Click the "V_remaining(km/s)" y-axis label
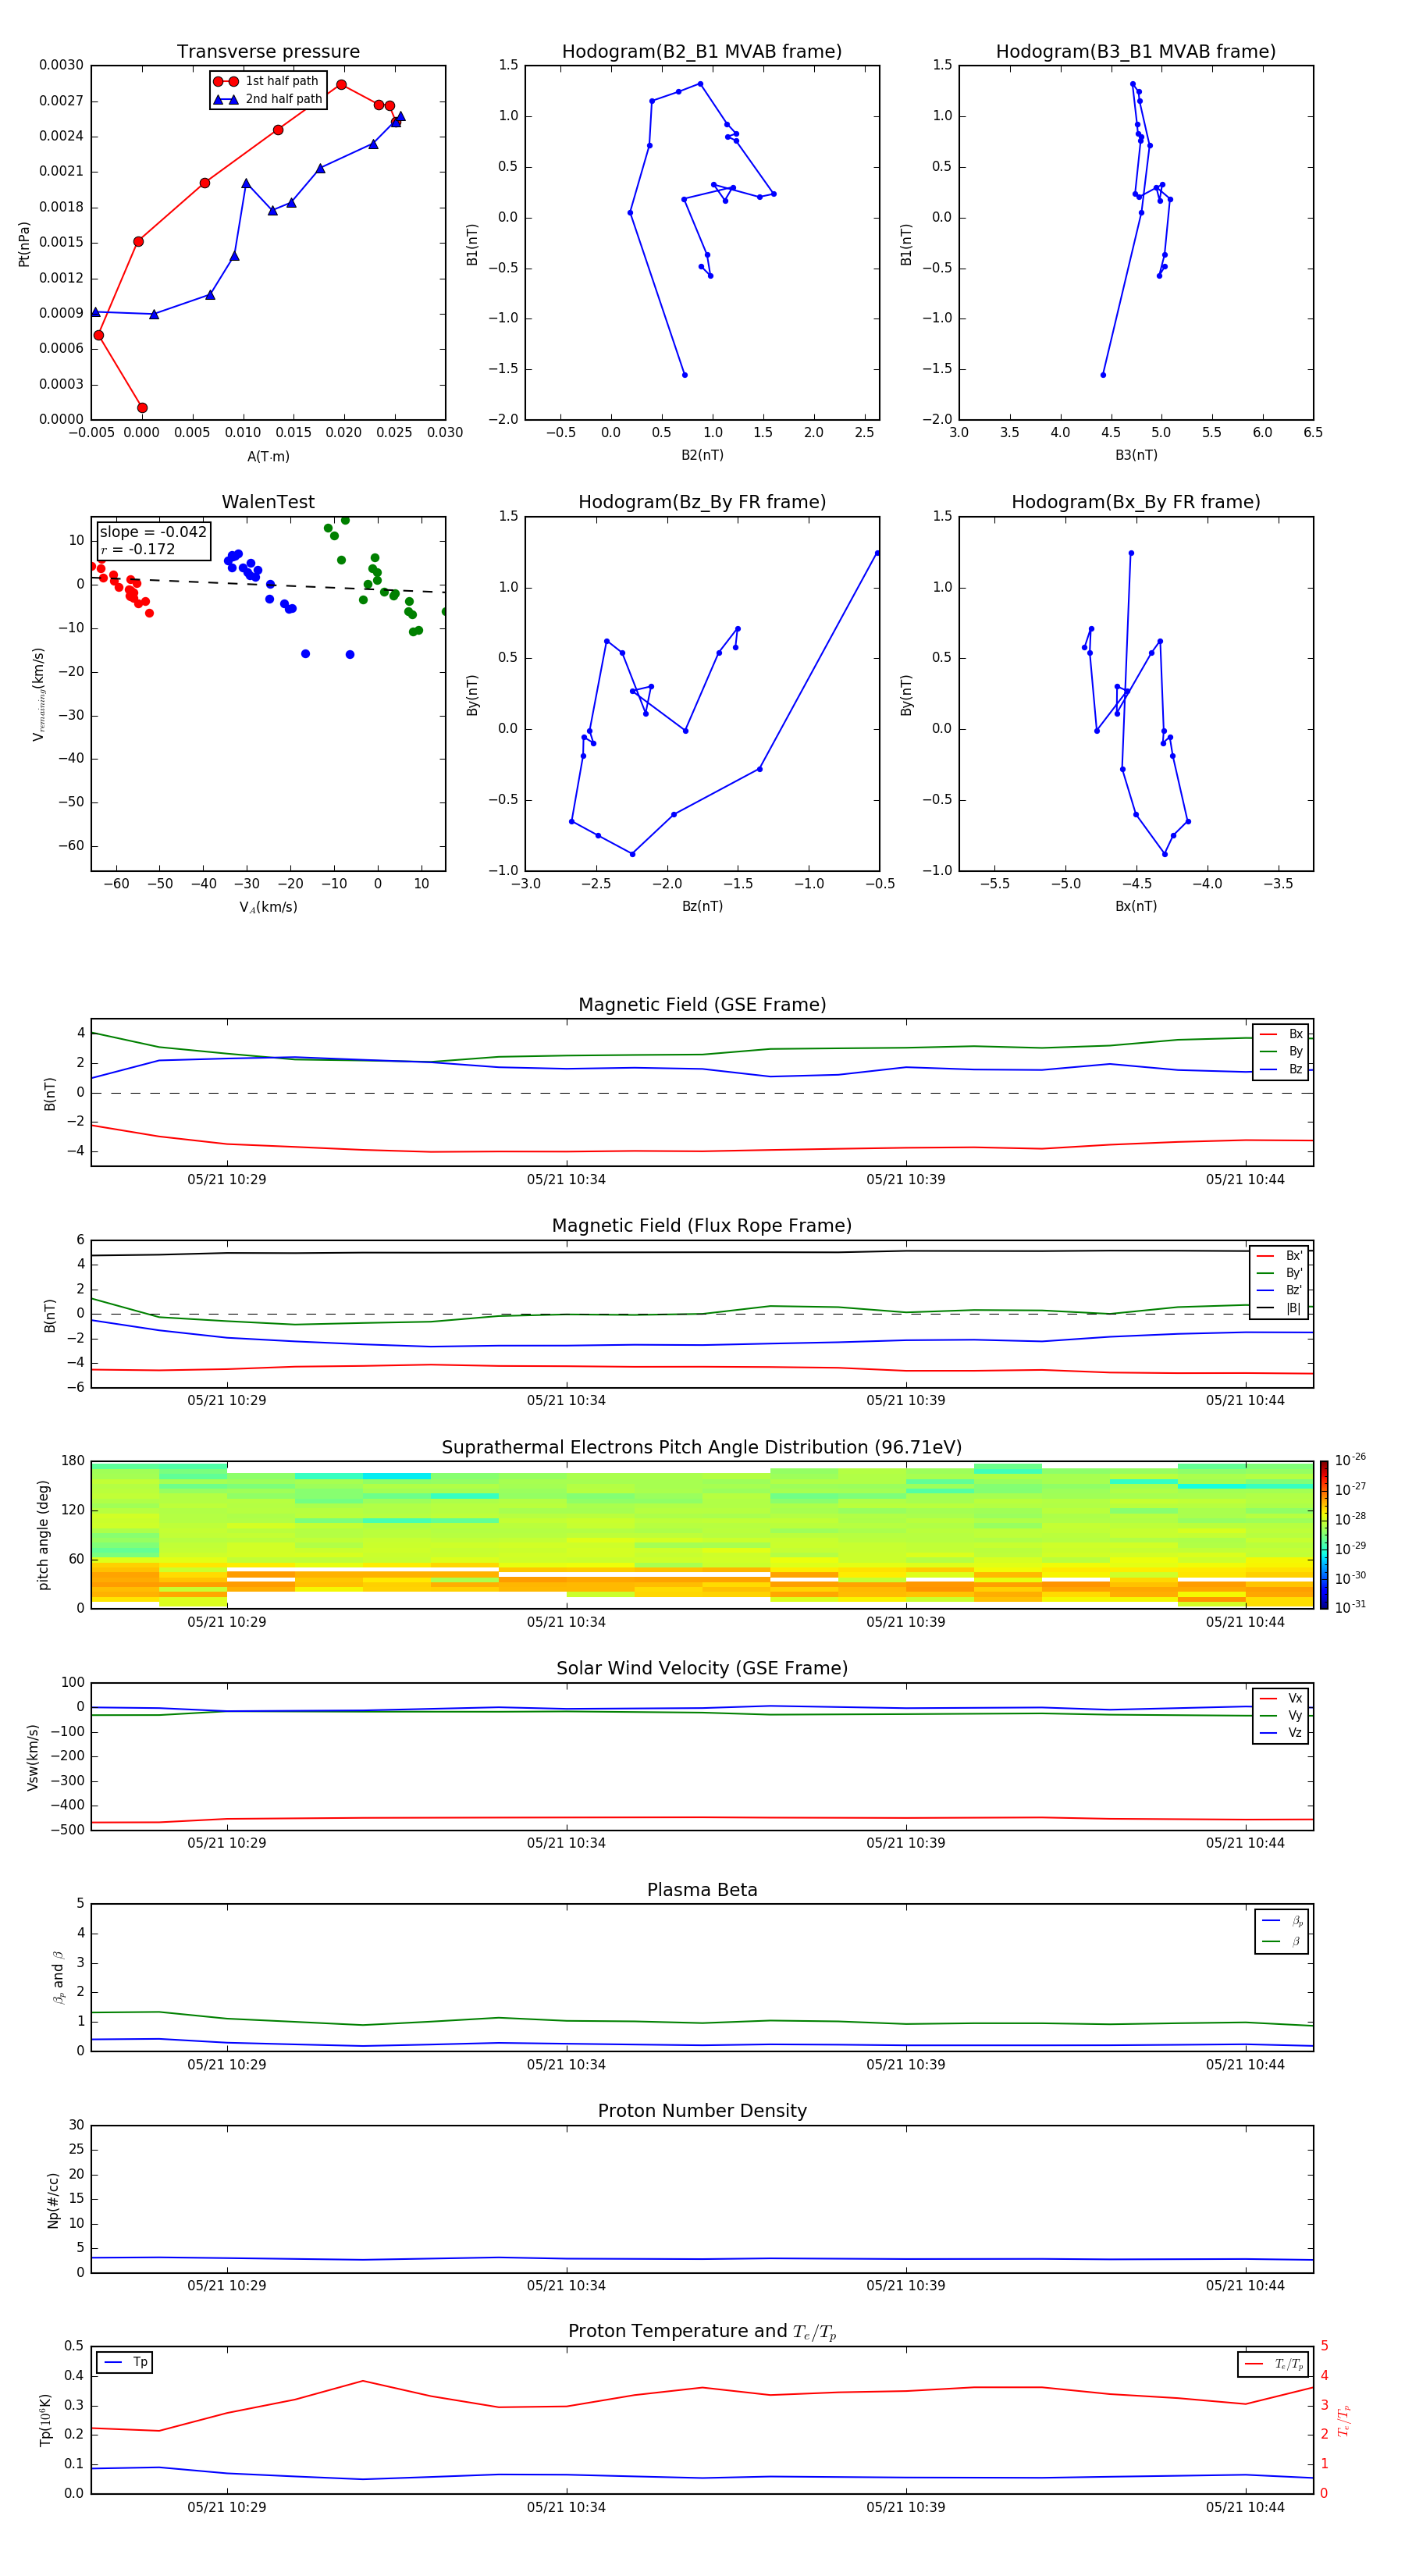 coord(39,694)
